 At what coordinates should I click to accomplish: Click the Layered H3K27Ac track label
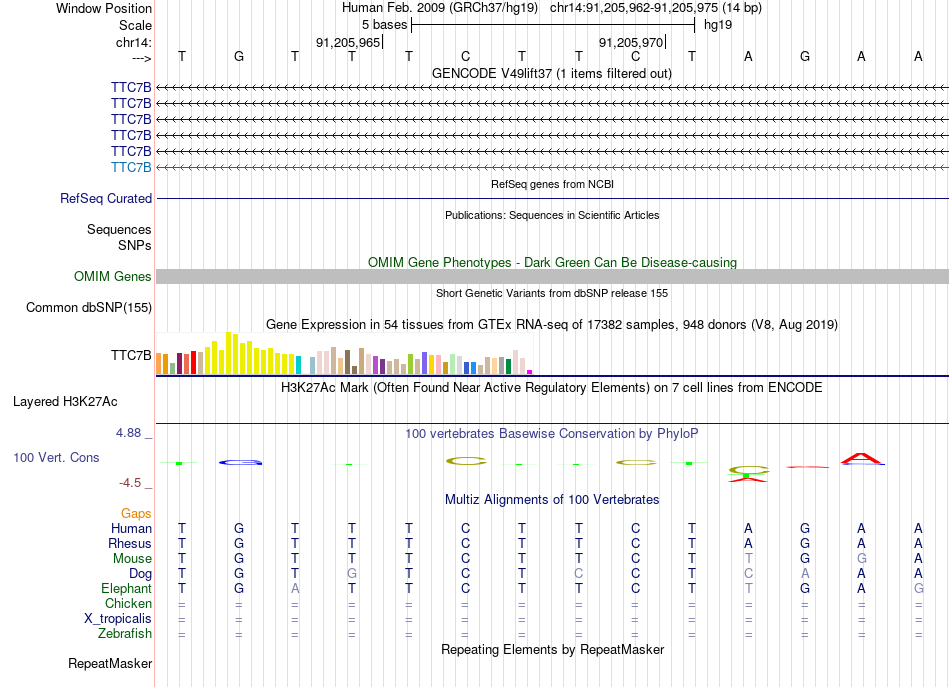pos(65,401)
